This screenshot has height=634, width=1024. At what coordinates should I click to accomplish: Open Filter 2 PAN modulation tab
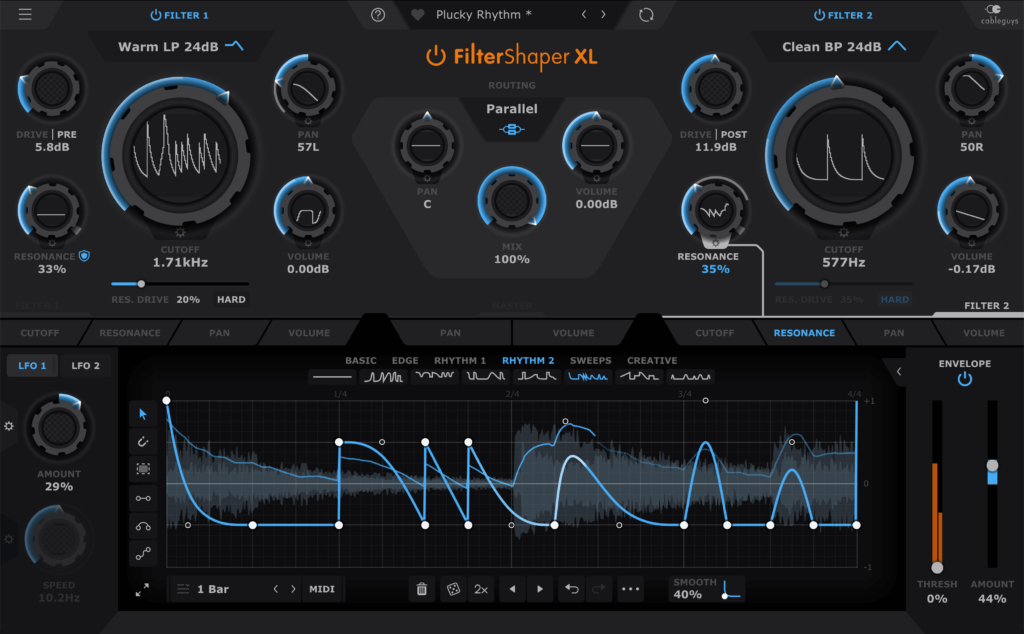[893, 333]
